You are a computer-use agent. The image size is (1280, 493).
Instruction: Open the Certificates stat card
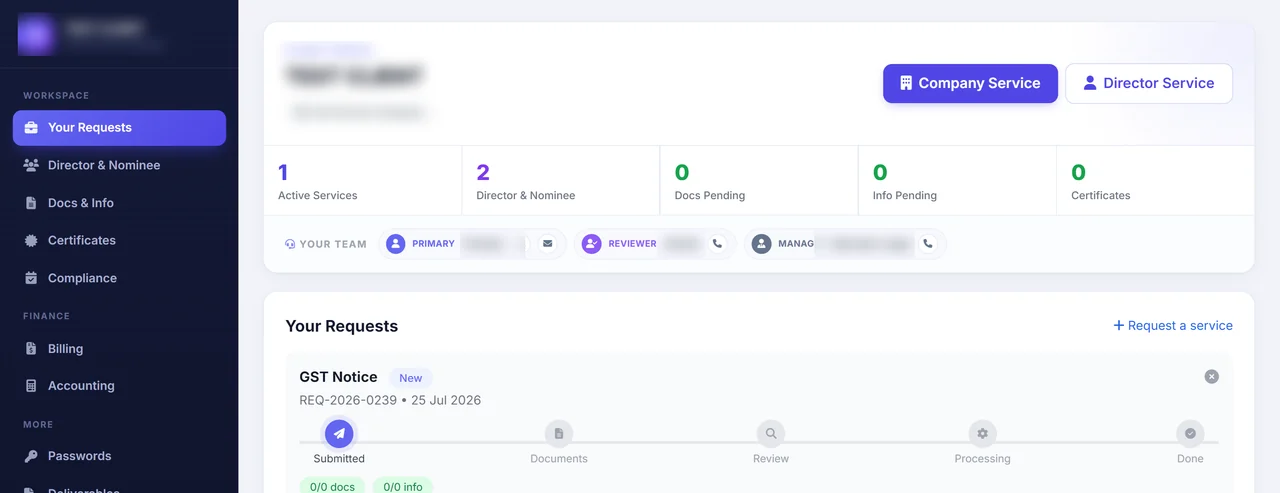click(x=1155, y=180)
